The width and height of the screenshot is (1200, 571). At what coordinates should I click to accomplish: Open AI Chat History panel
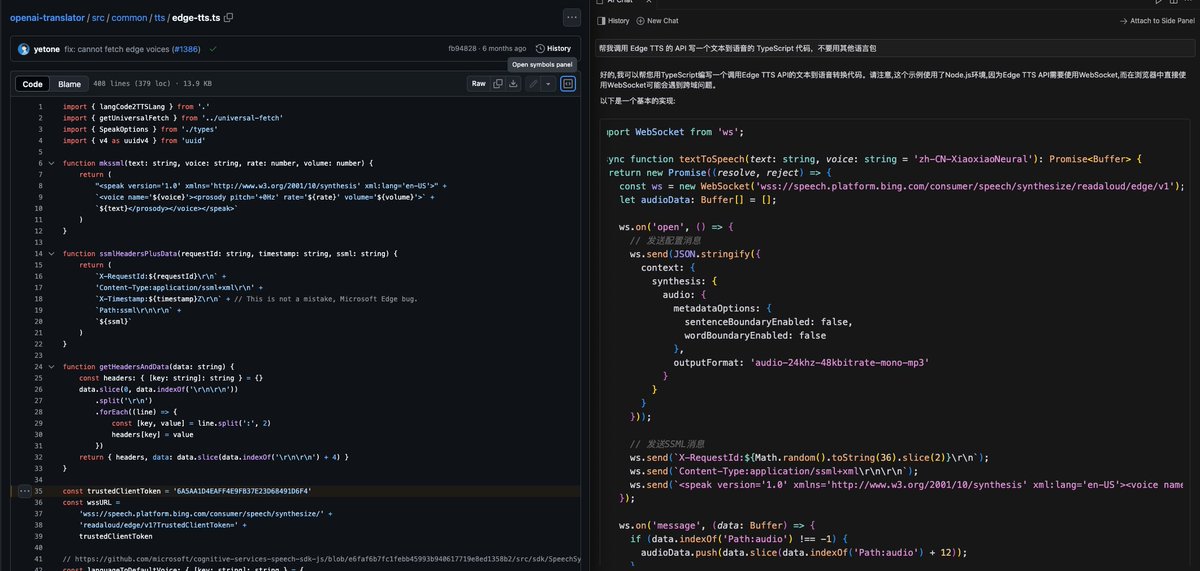[613, 20]
